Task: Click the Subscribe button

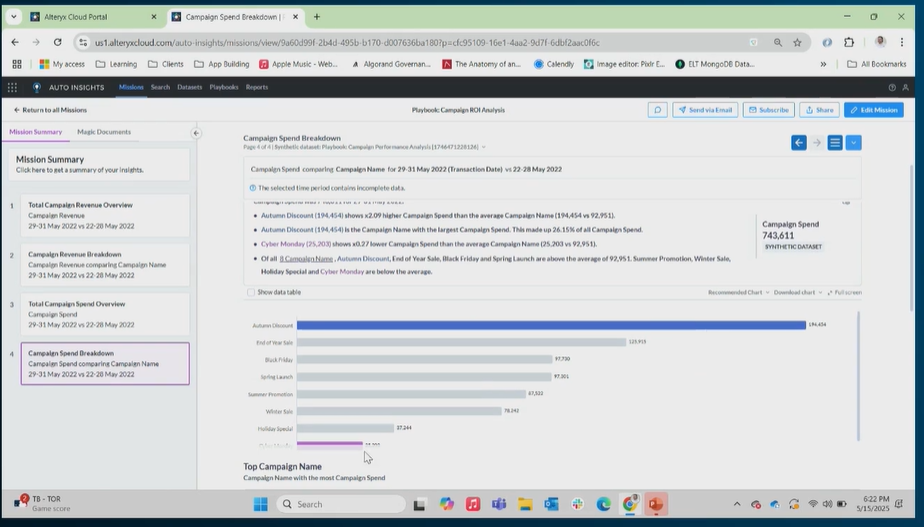Action: 768,110
